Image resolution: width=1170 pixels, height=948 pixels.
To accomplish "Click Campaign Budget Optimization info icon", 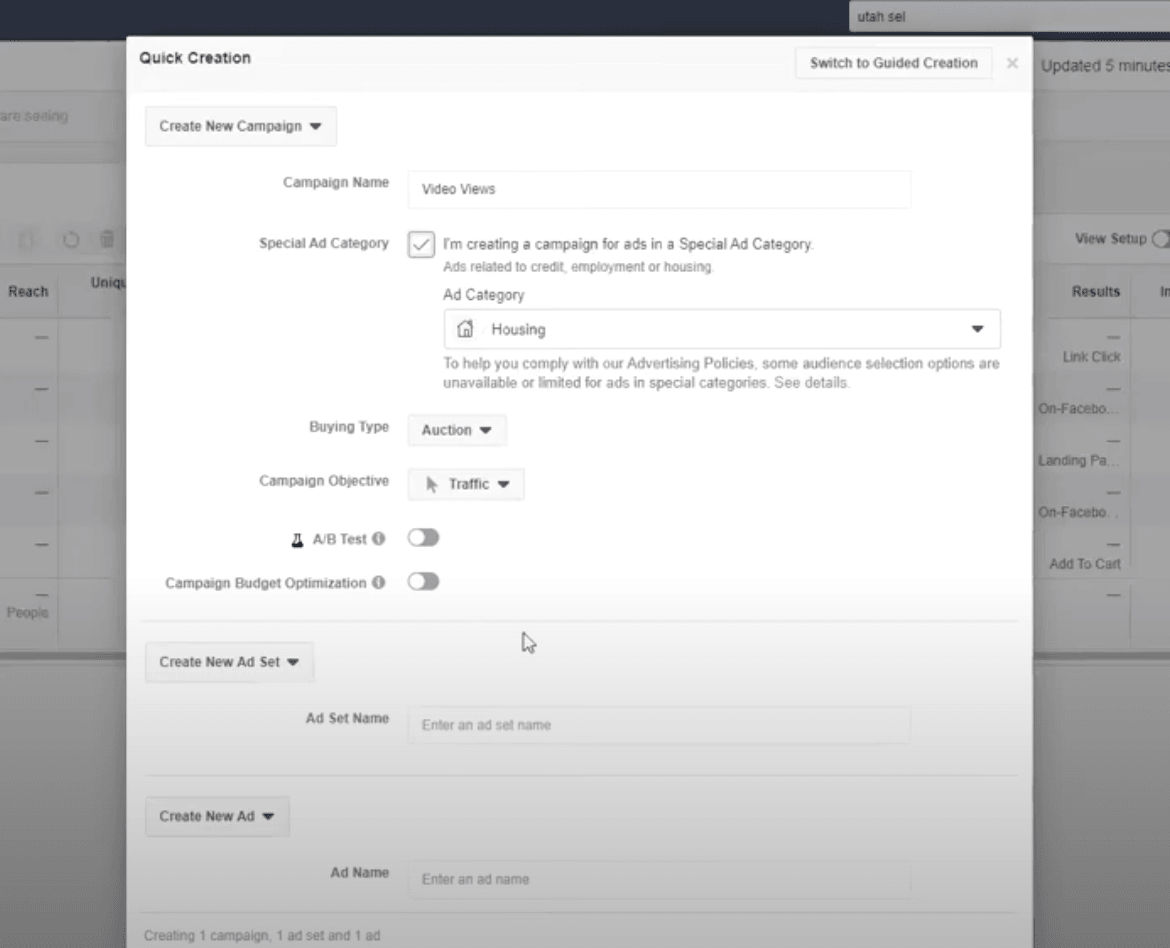I will (x=378, y=582).
